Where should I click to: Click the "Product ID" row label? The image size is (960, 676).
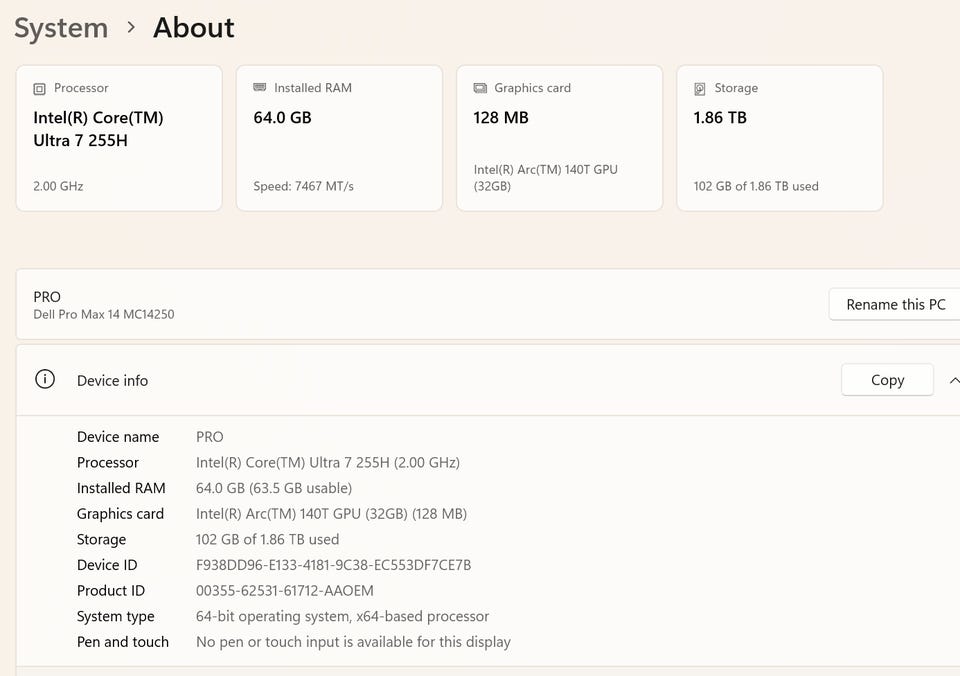(x=111, y=591)
